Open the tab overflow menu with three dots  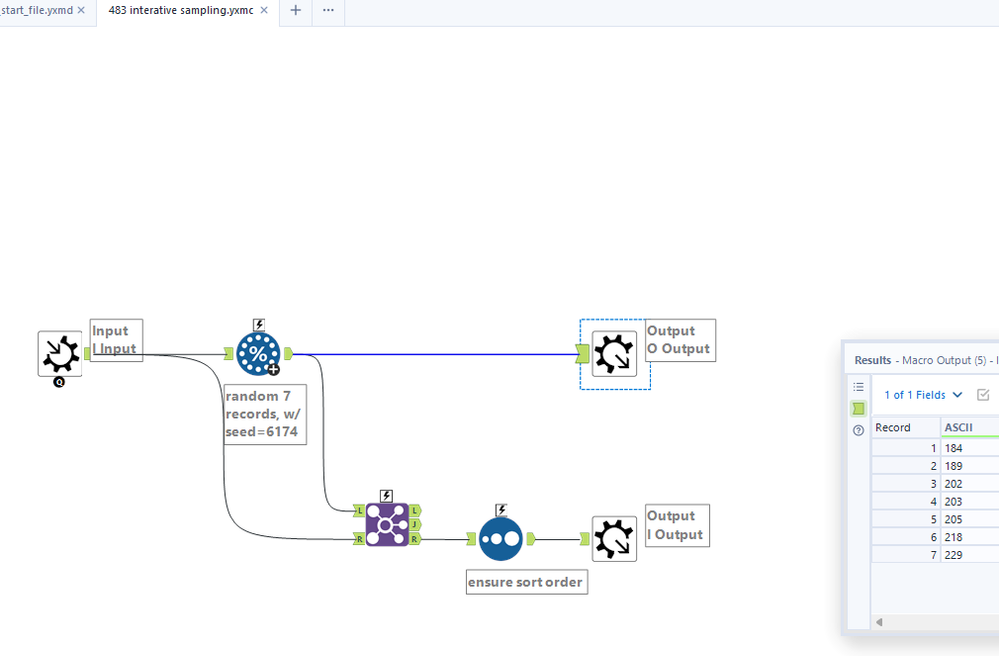[328, 12]
